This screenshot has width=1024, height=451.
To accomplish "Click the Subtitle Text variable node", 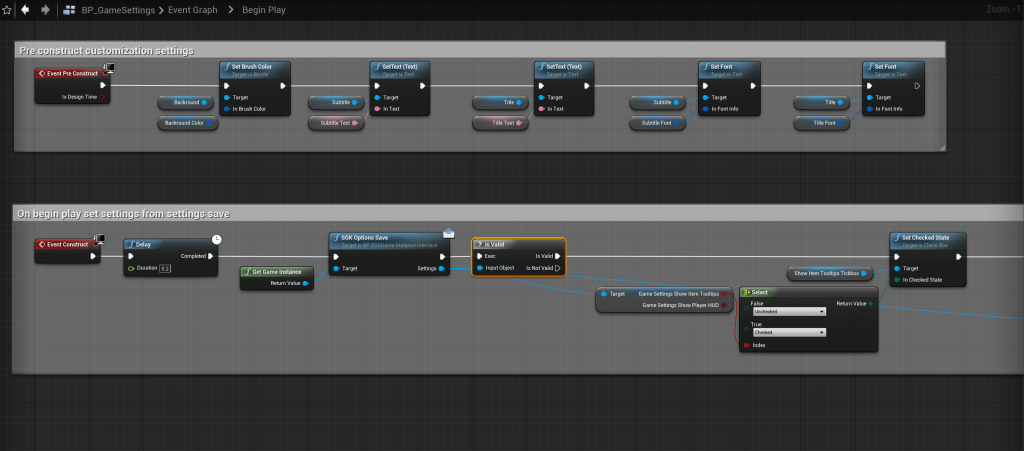I will coord(336,123).
